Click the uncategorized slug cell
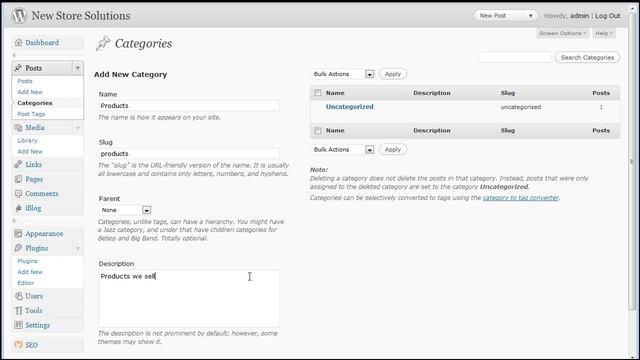 click(x=521, y=107)
